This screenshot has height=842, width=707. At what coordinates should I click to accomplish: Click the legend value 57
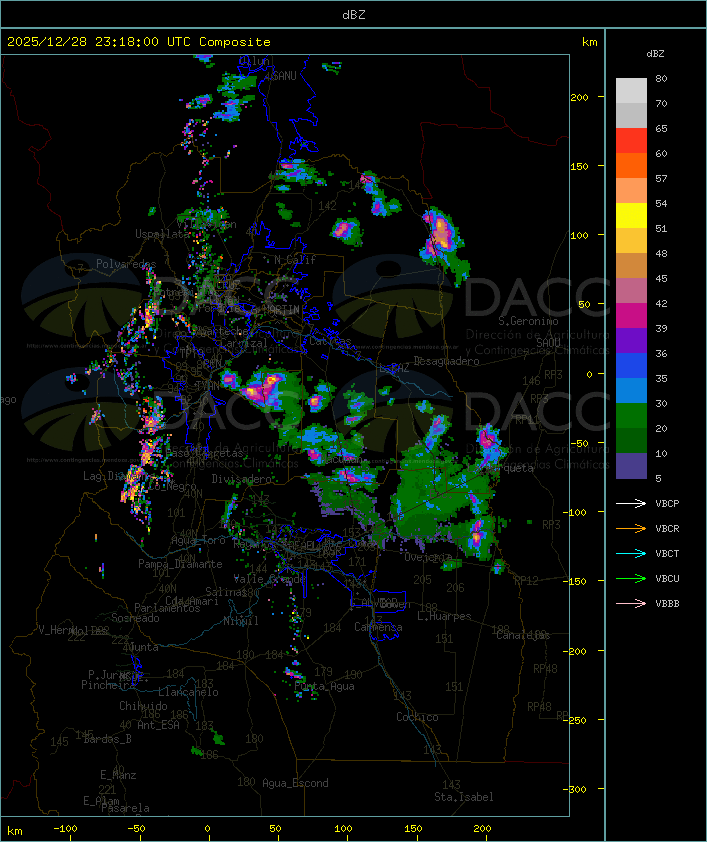[x=661, y=178]
